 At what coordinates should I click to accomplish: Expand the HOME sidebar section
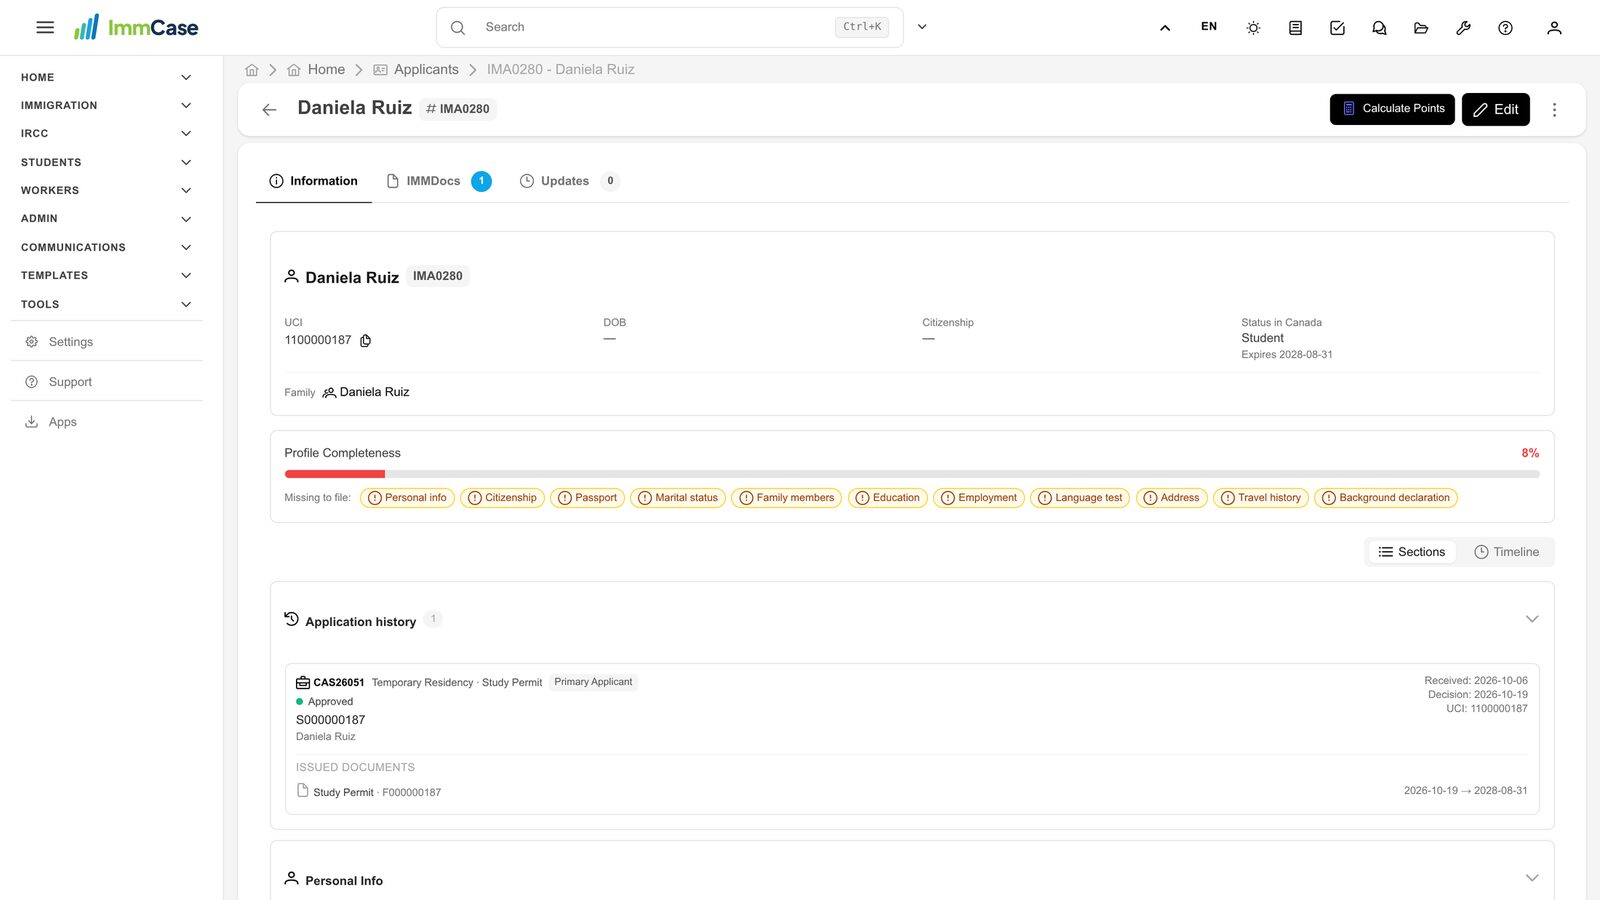click(x=107, y=77)
